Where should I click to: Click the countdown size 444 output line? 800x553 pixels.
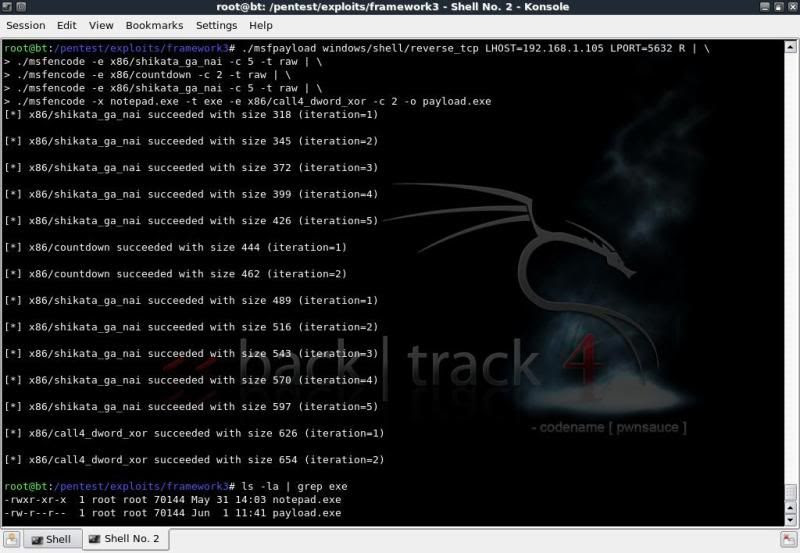point(176,247)
